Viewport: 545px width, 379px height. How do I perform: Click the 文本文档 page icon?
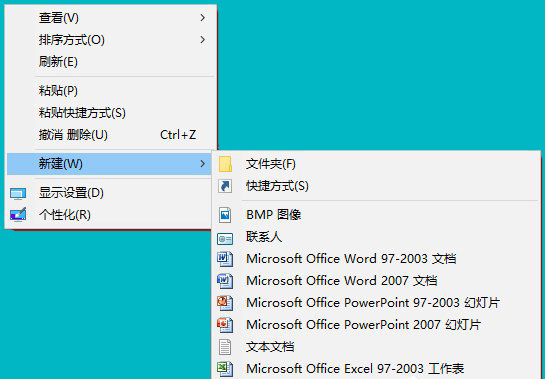point(225,347)
